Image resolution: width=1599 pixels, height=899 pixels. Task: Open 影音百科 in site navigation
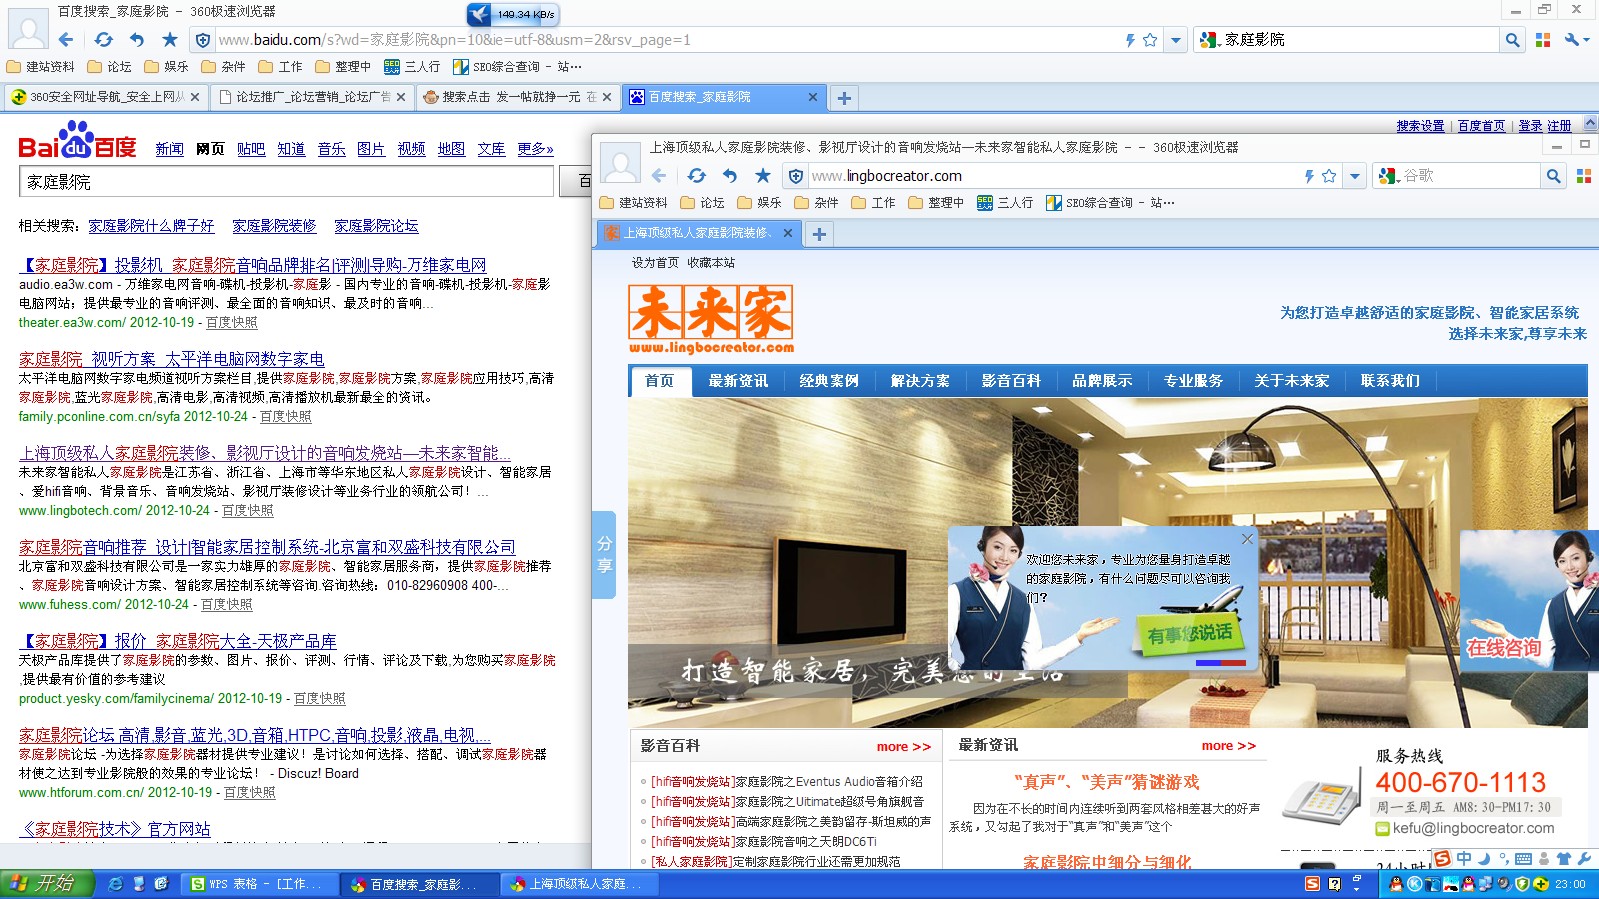[x=1011, y=381]
